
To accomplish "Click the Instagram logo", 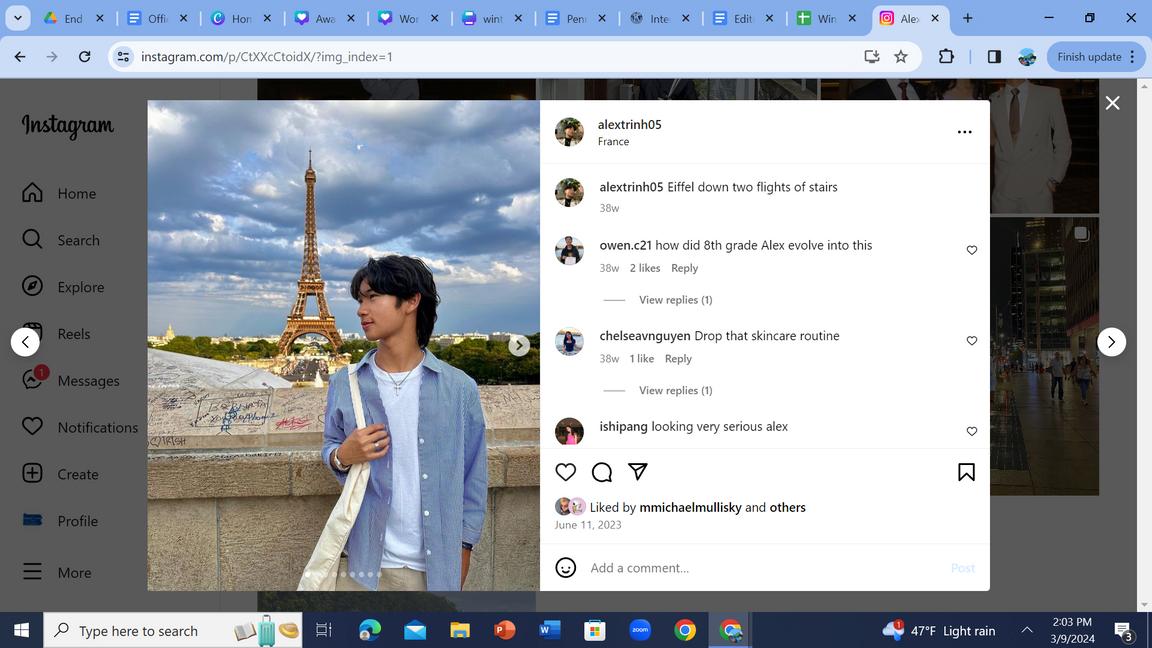I will (x=68, y=126).
